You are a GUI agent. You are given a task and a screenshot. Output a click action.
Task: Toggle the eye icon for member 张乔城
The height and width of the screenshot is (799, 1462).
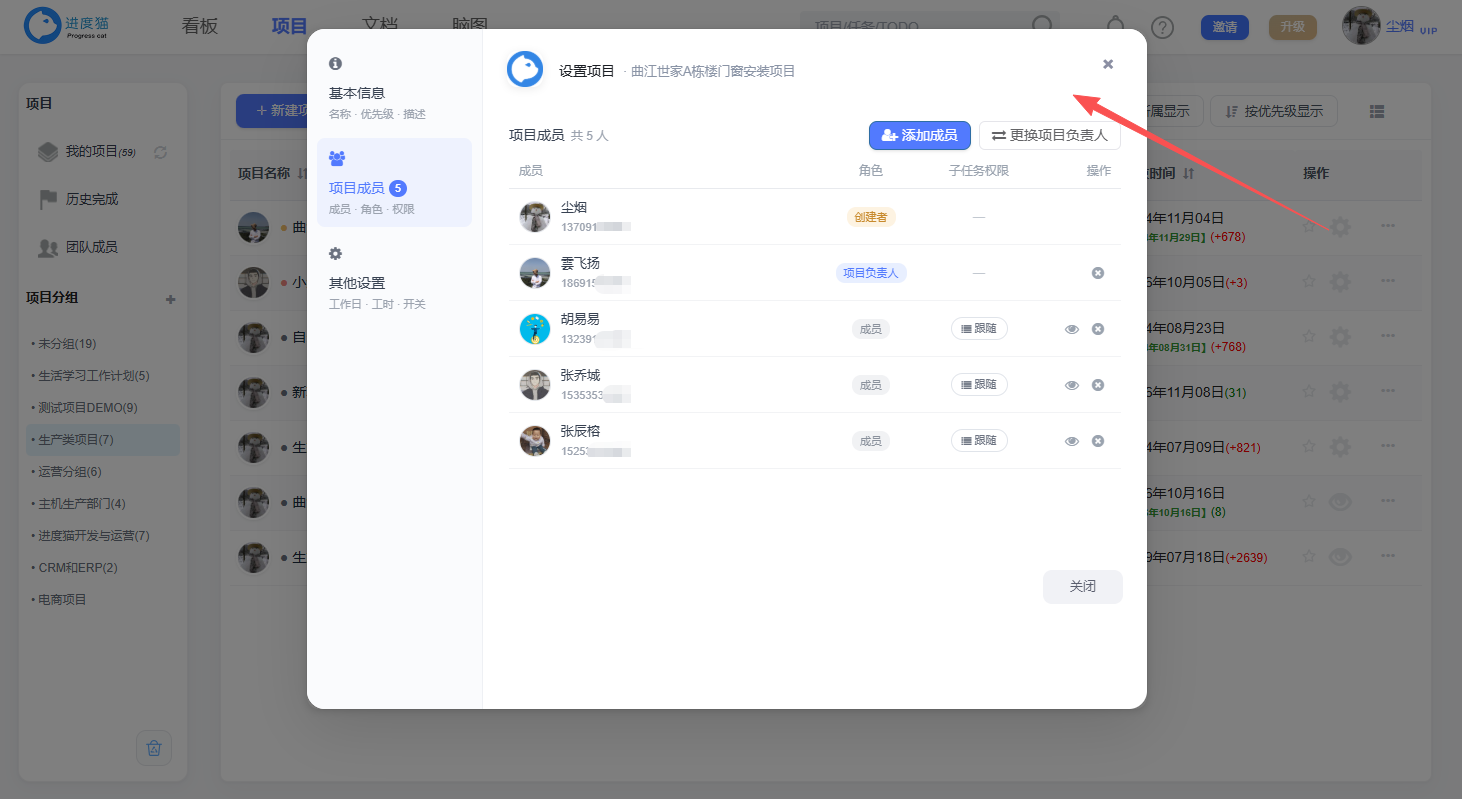[1072, 385]
